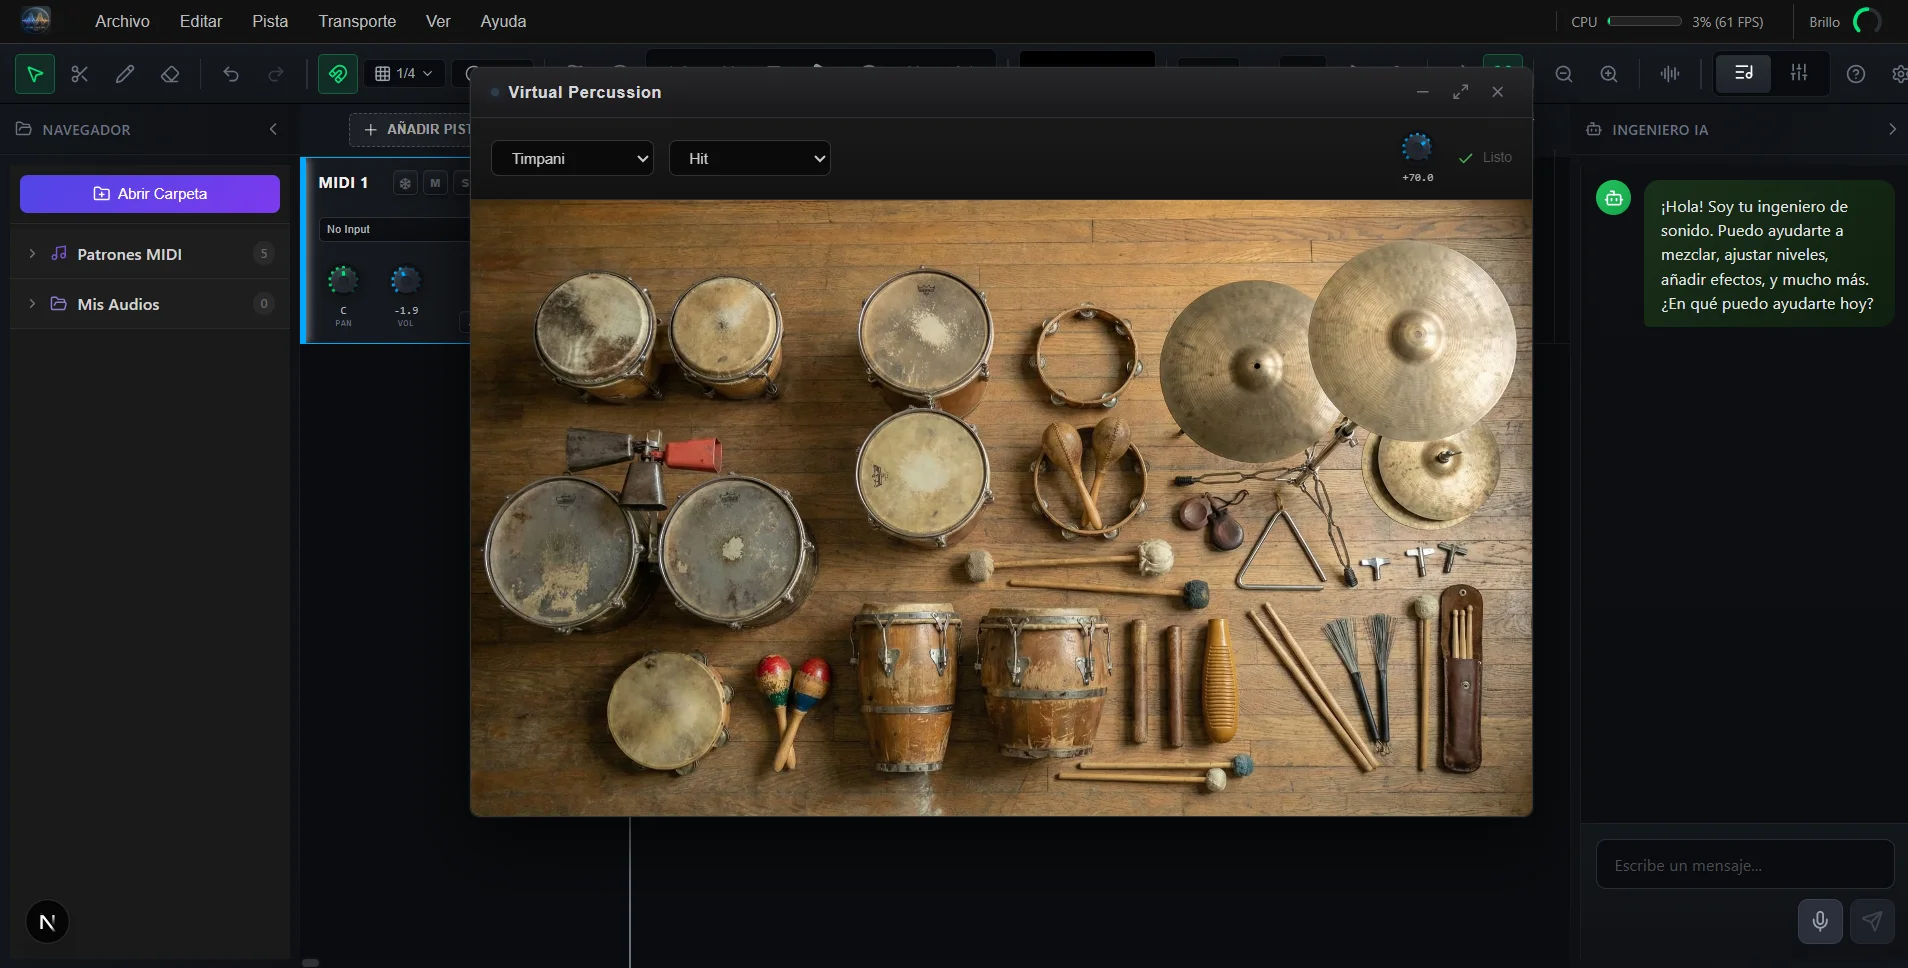Click the Virtual Percussion gain knob

(x=1417, y=148)
